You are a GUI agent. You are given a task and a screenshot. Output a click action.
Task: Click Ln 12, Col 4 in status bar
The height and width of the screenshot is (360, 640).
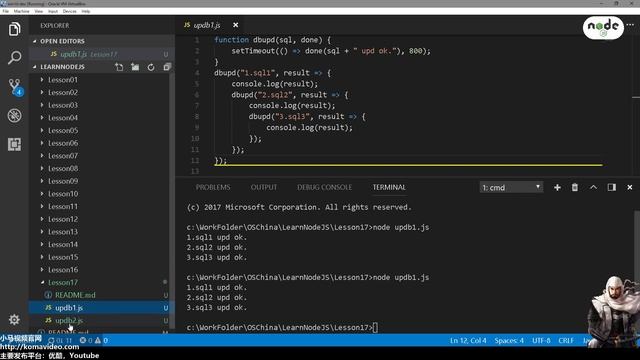[468, 340]
